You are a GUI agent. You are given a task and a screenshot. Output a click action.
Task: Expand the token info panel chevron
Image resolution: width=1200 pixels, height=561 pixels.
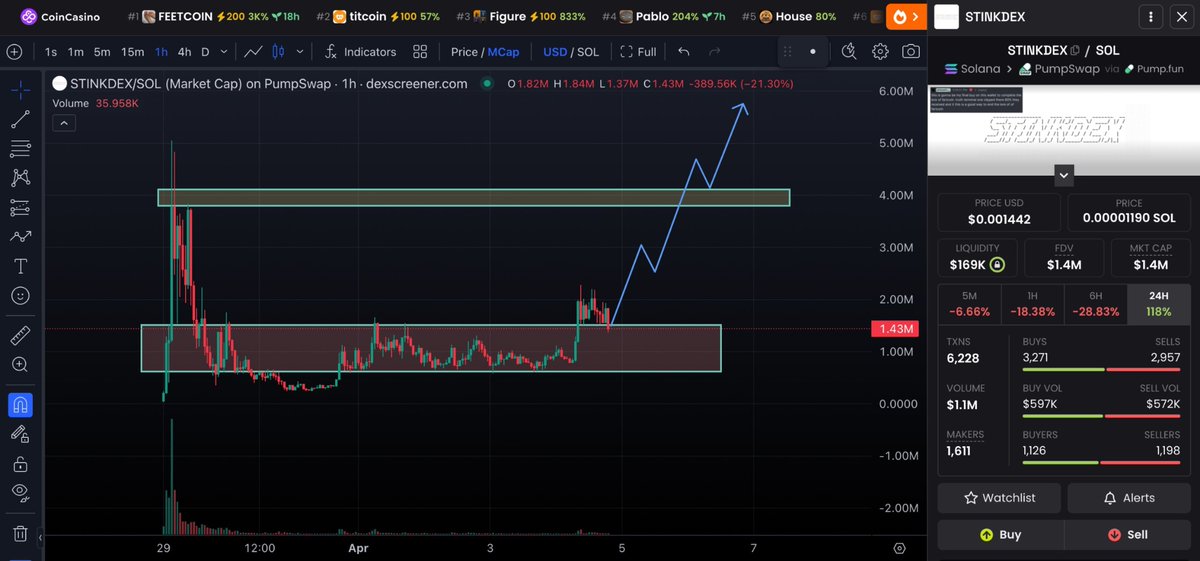point(1064,175)
